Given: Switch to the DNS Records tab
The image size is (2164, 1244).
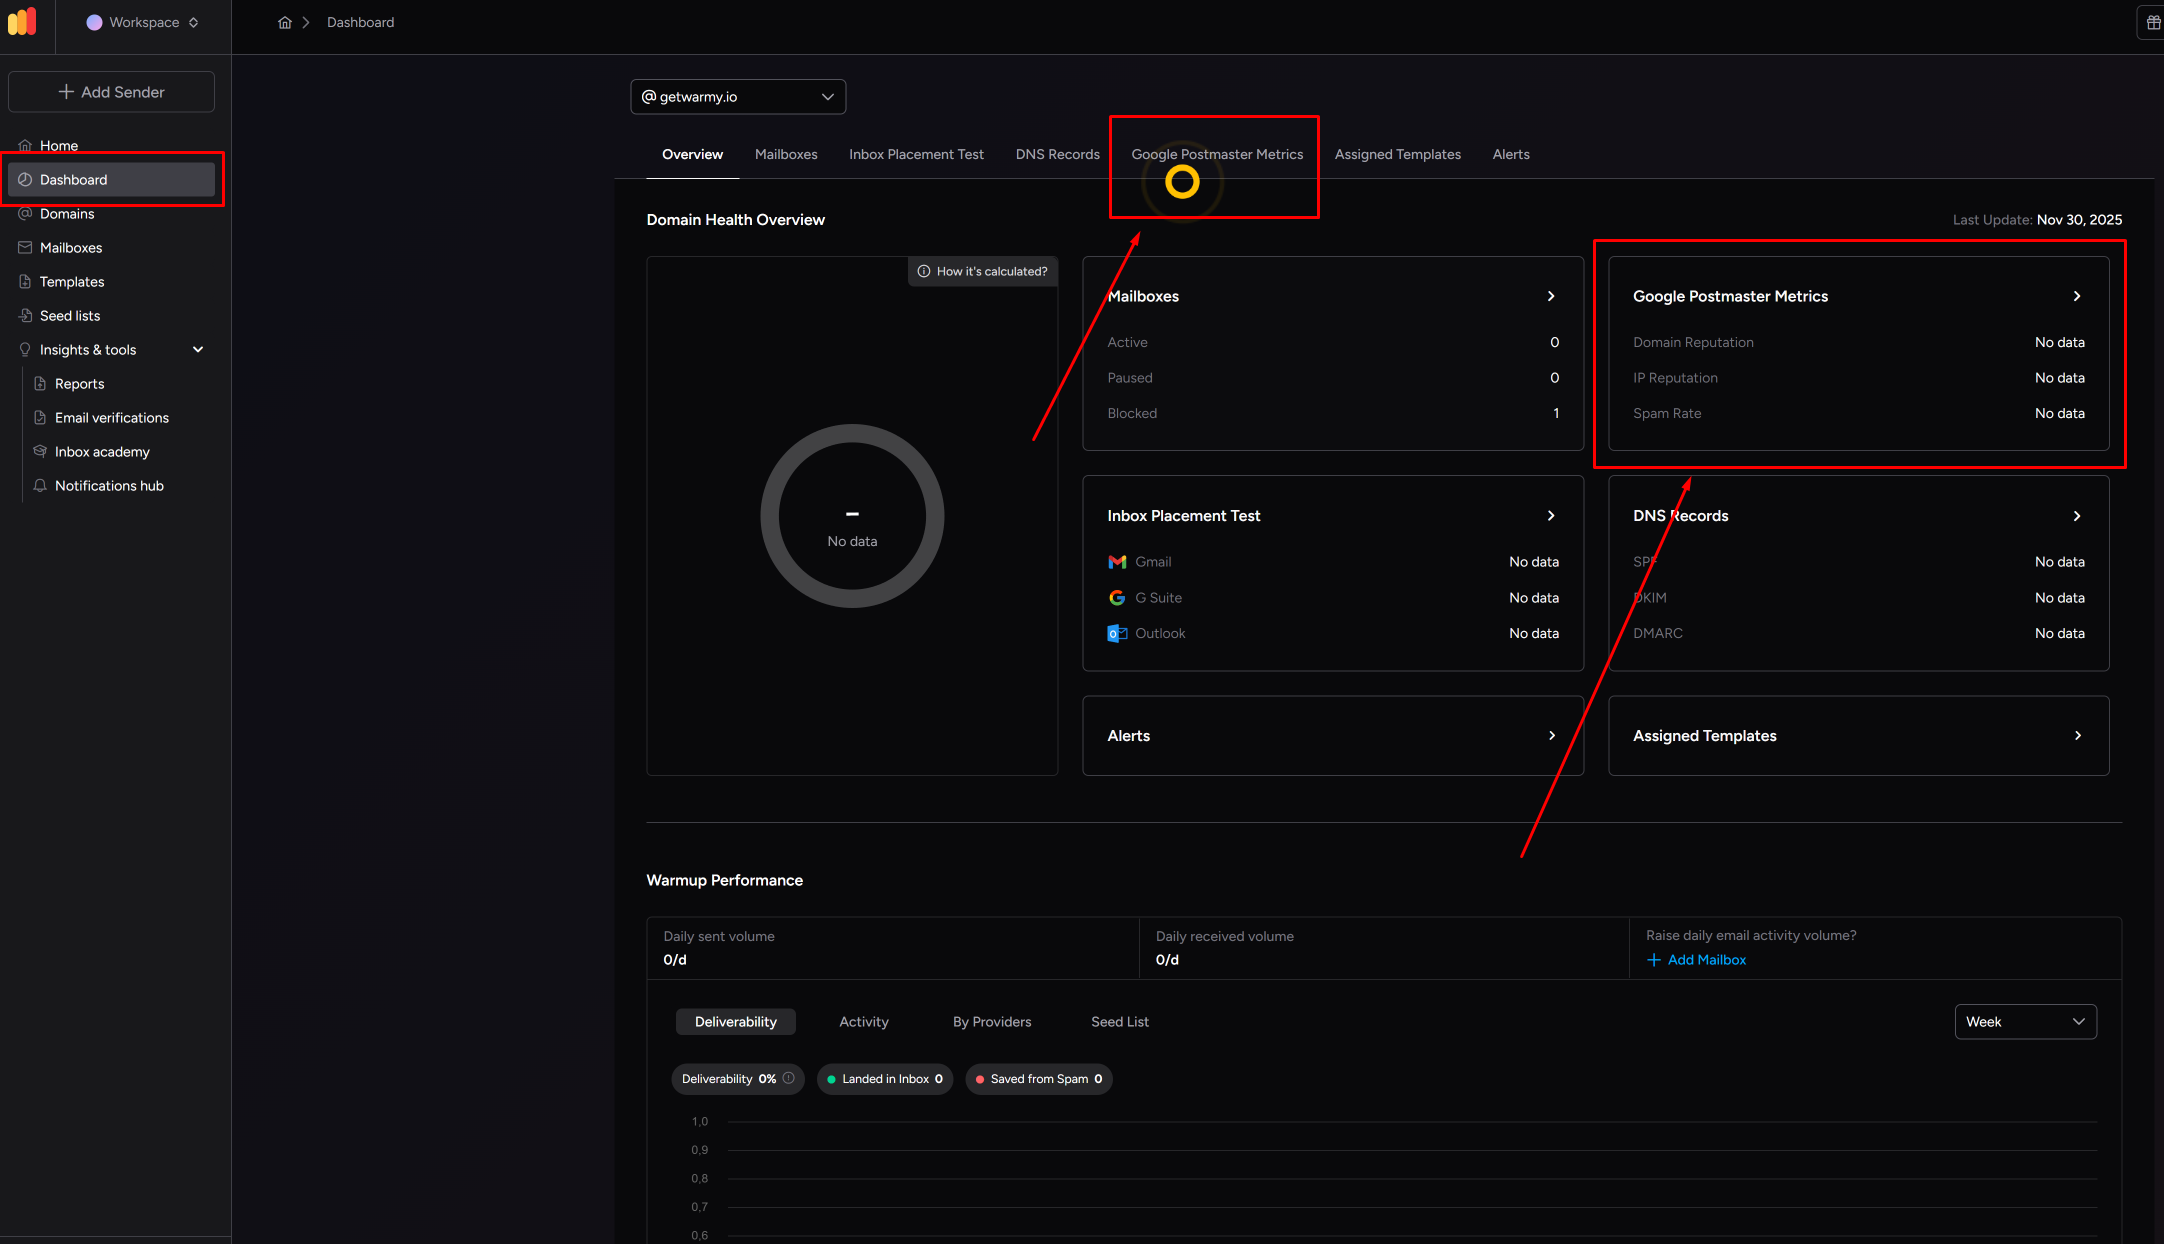Looking at the screenshot, I should pos(1057,155).
